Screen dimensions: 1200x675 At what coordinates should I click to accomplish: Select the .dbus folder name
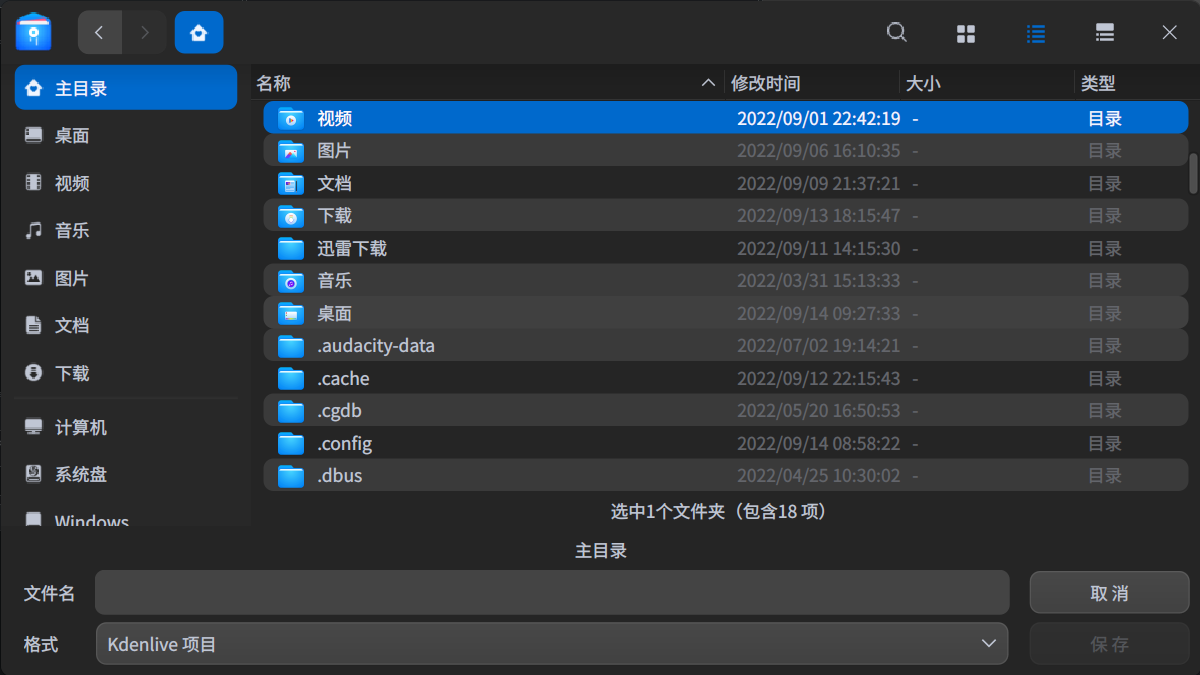(340, 476)
